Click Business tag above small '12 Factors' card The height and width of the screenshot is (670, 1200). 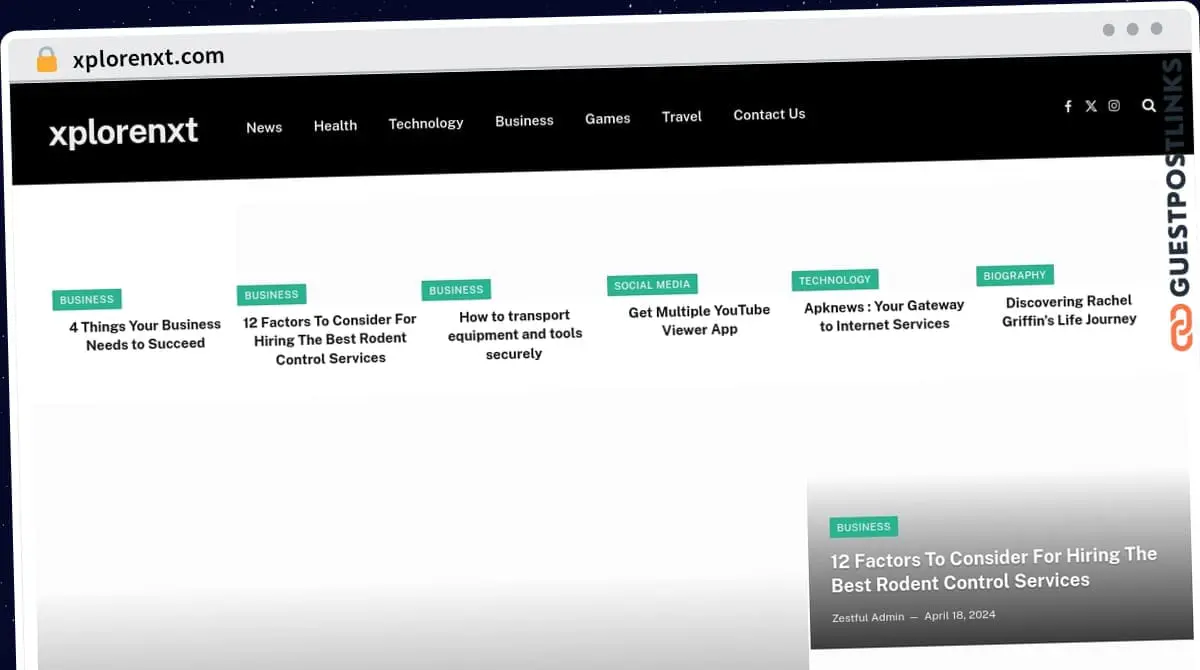[271, 295]
